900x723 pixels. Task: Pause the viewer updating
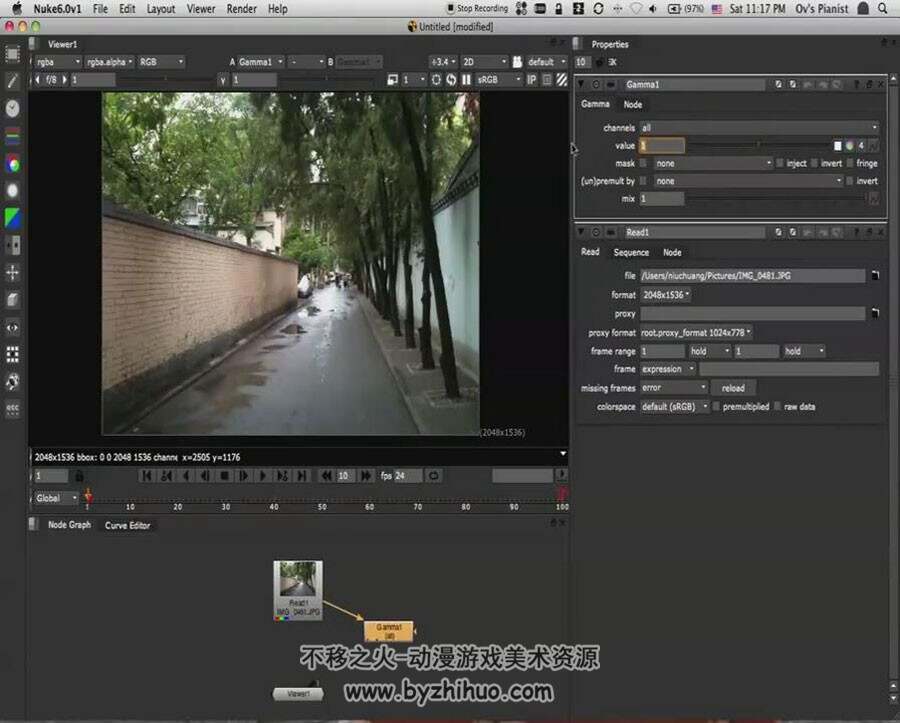click(466, 79)
